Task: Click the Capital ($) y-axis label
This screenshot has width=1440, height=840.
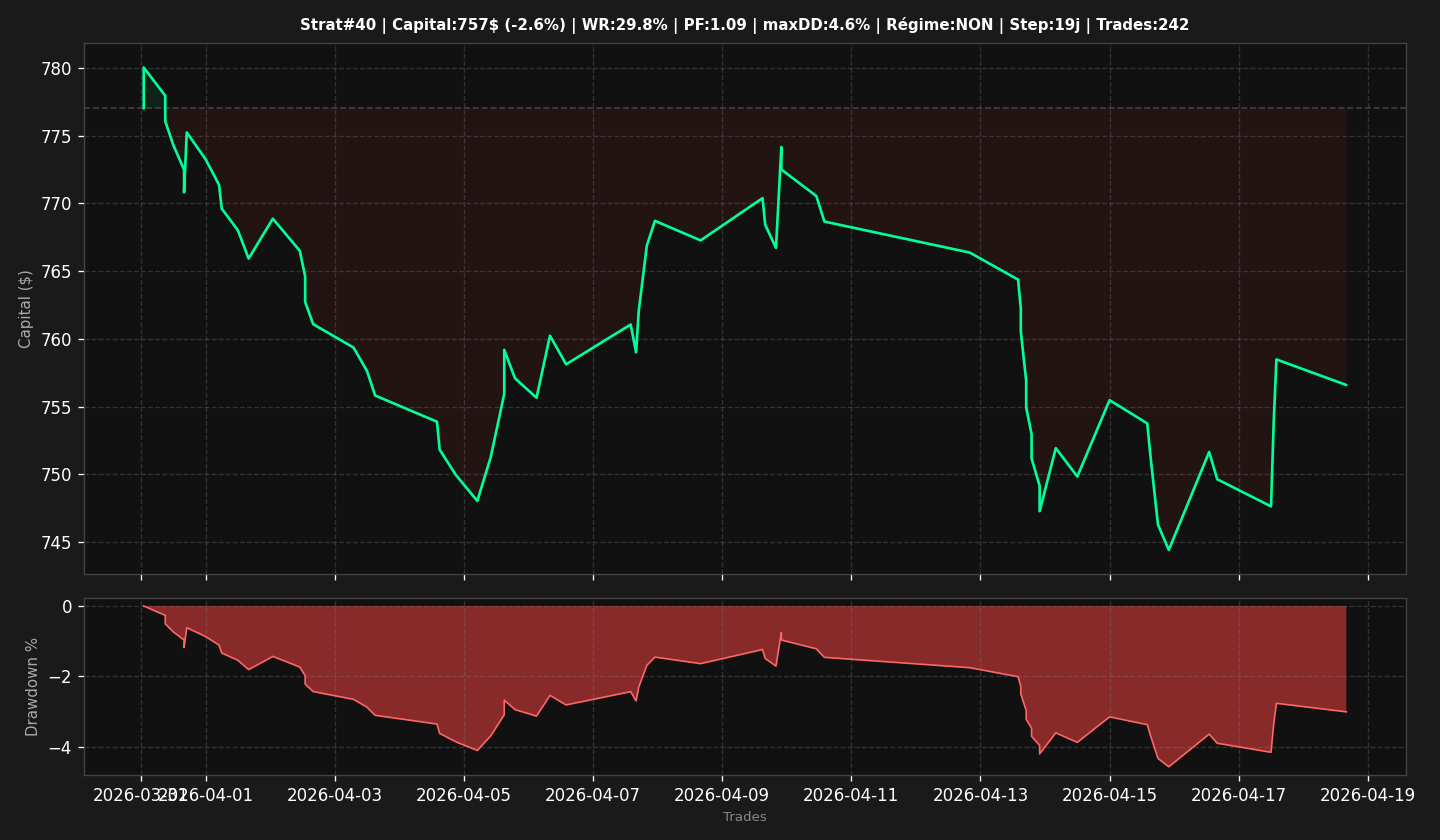Action: pos(26,309)
